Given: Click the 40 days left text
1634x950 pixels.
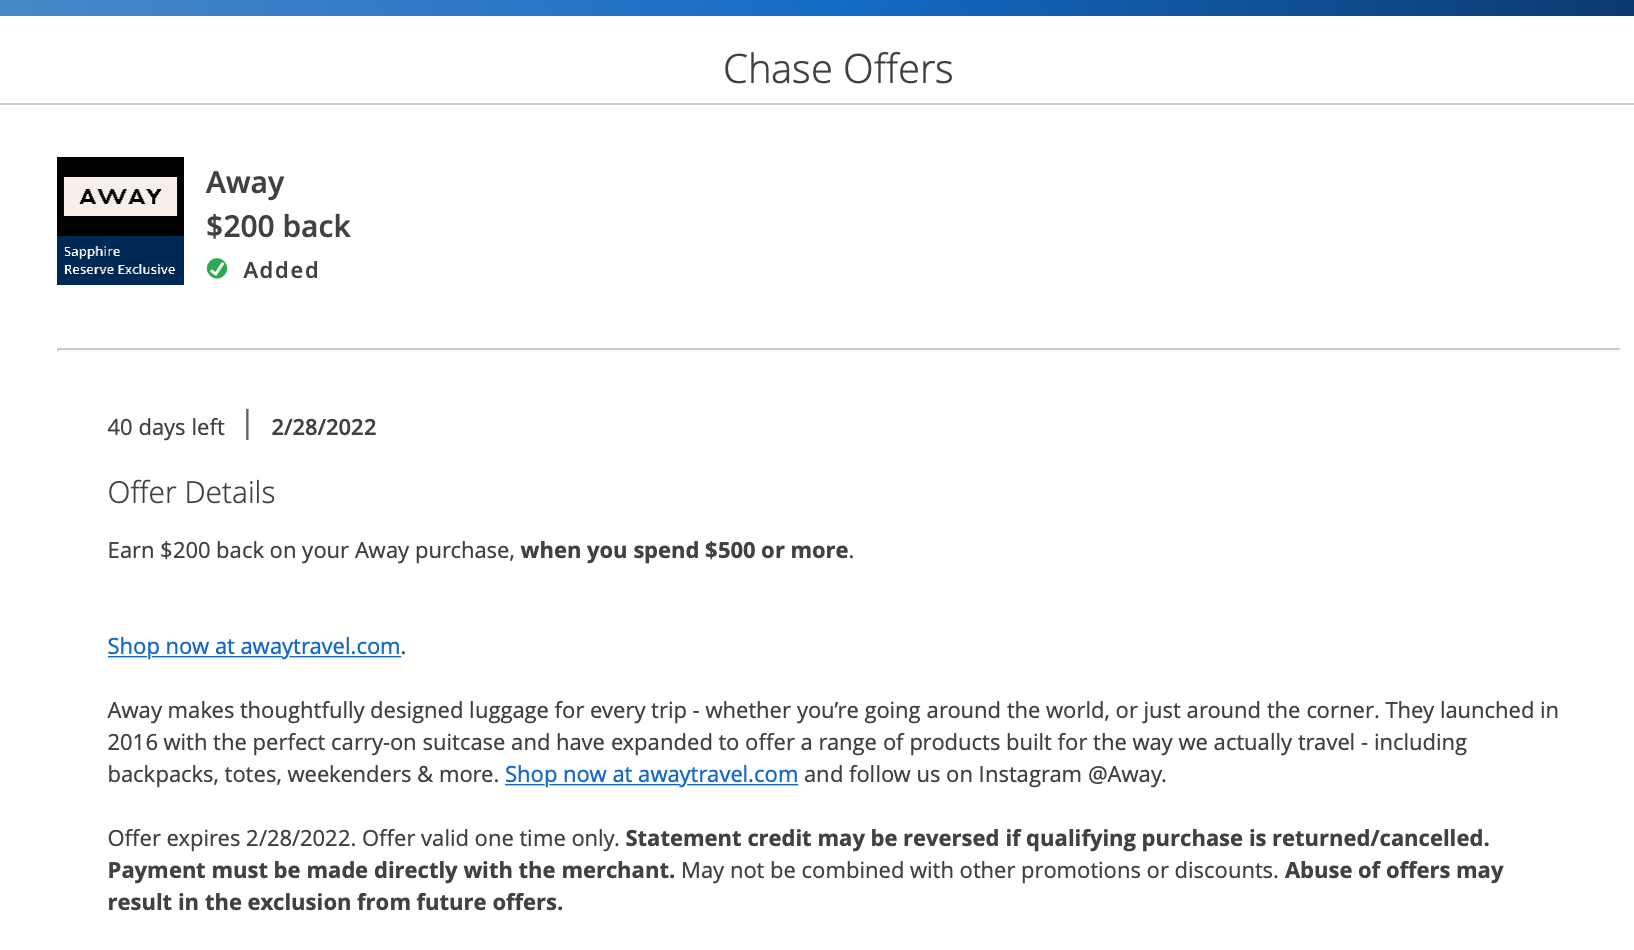Looking at the screenshot, I should click(166, 427).
